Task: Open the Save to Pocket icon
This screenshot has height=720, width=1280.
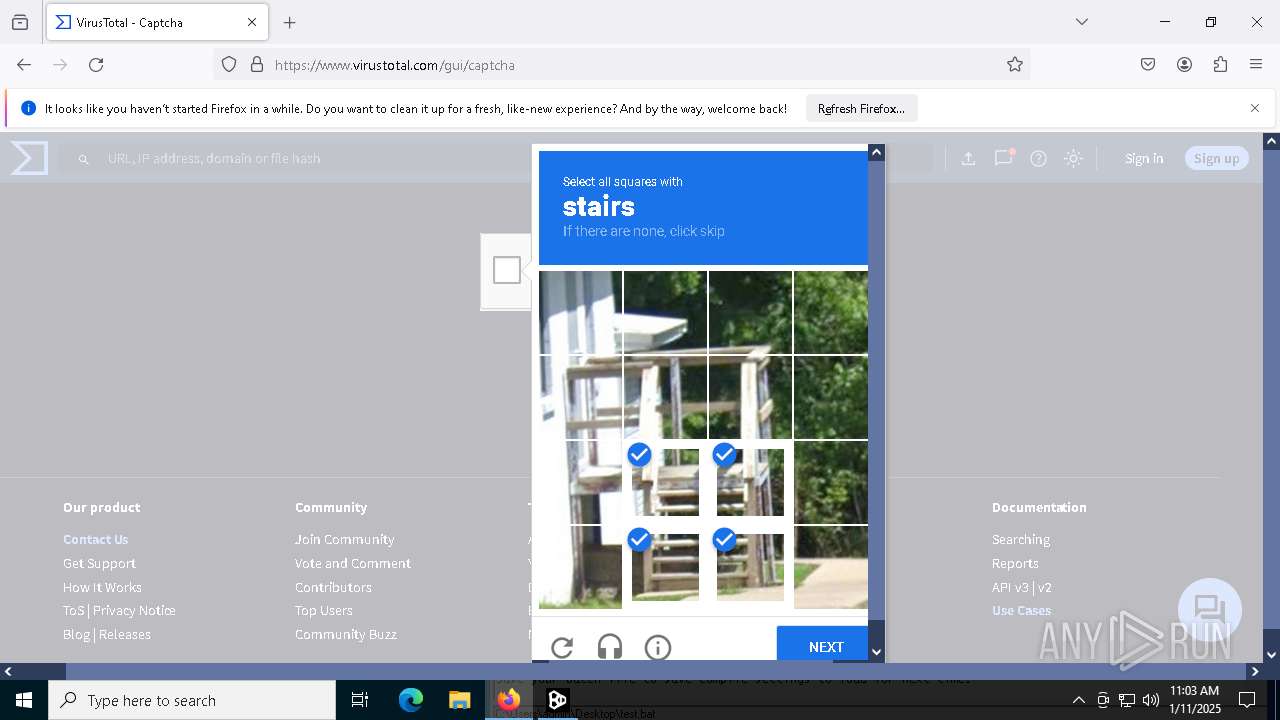Action: click(x=1148, y=65)
